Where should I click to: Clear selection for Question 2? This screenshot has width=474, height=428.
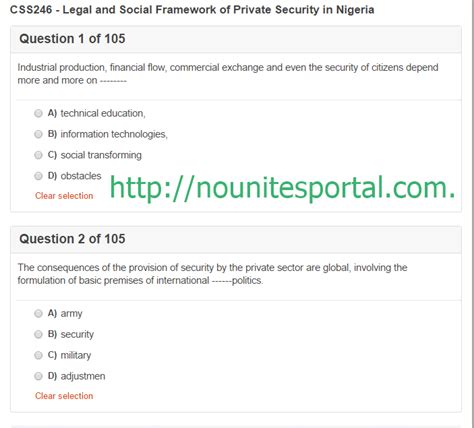point(64,396)
